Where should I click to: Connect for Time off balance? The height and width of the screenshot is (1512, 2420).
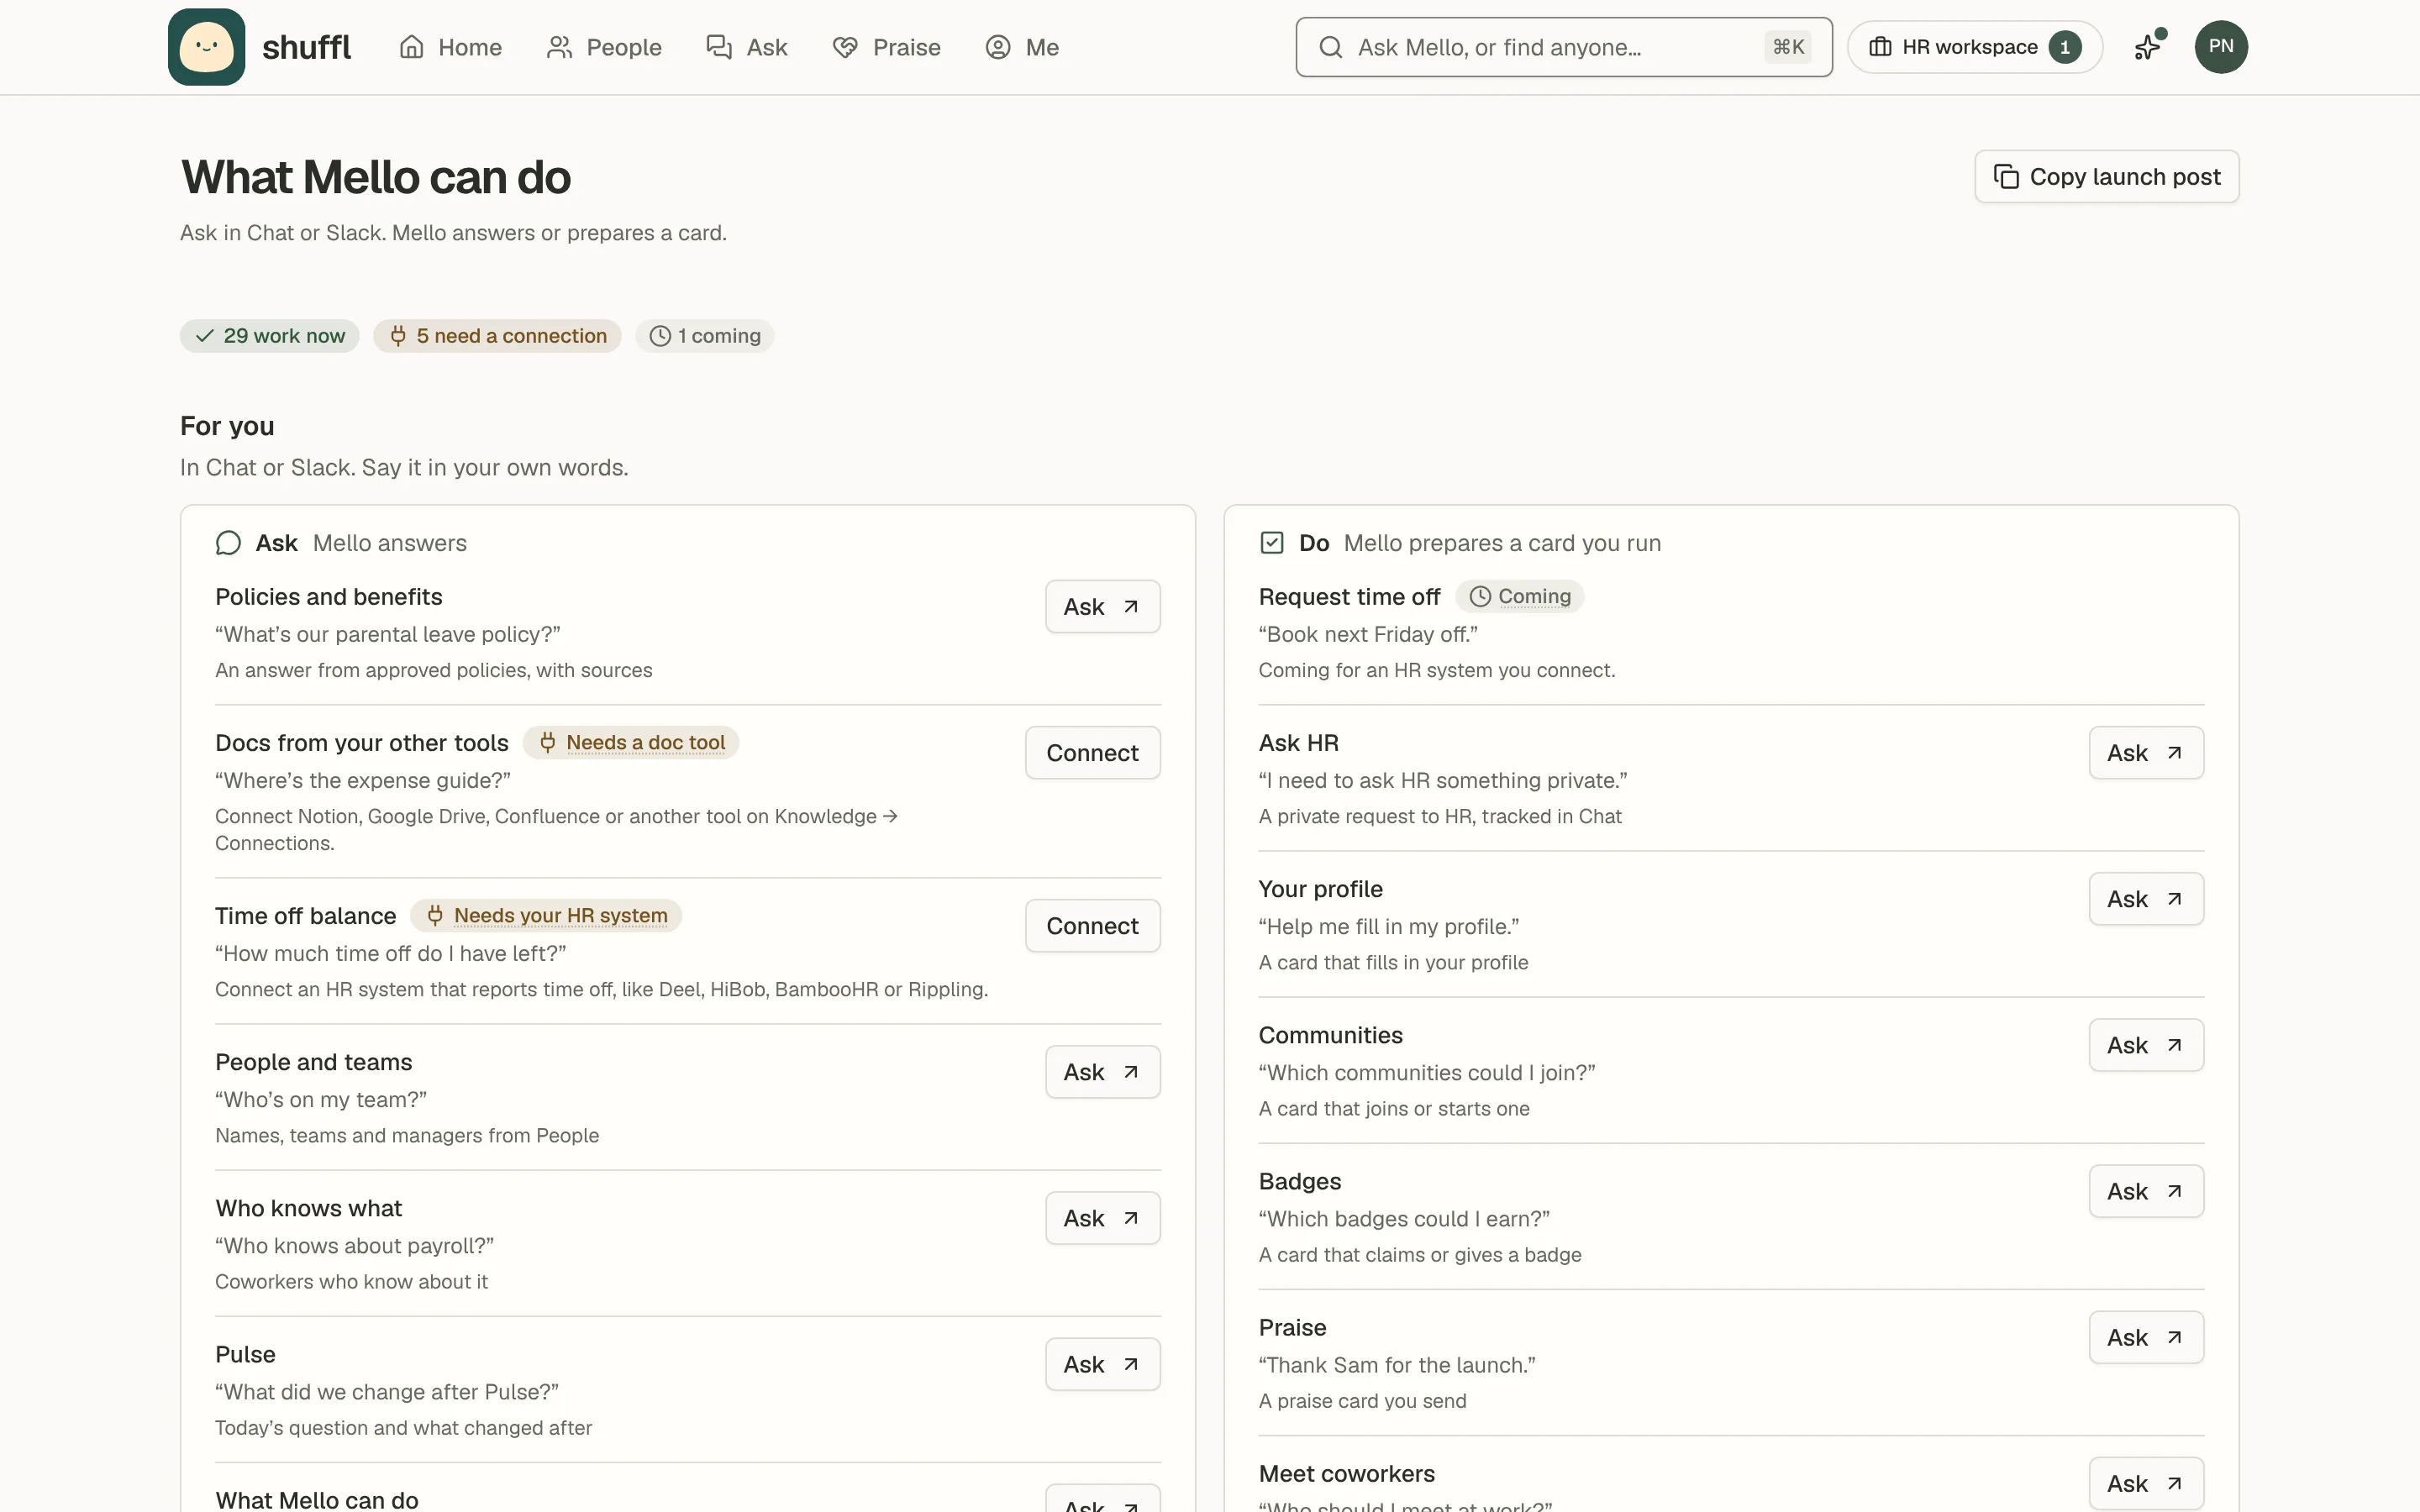point(1093,926)
